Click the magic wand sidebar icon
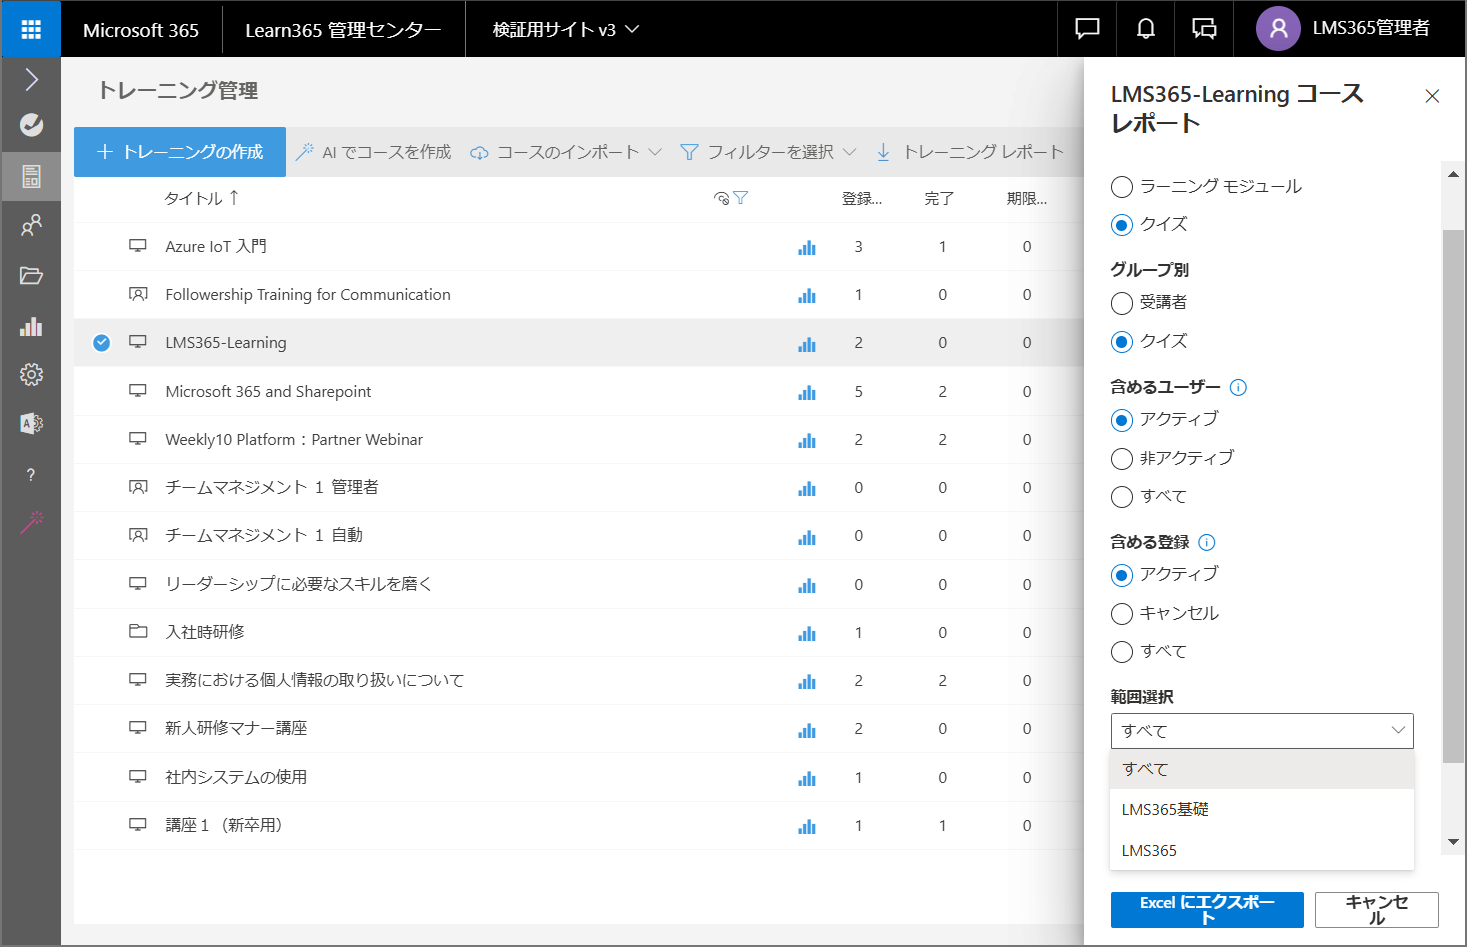 tap(31, 522)
